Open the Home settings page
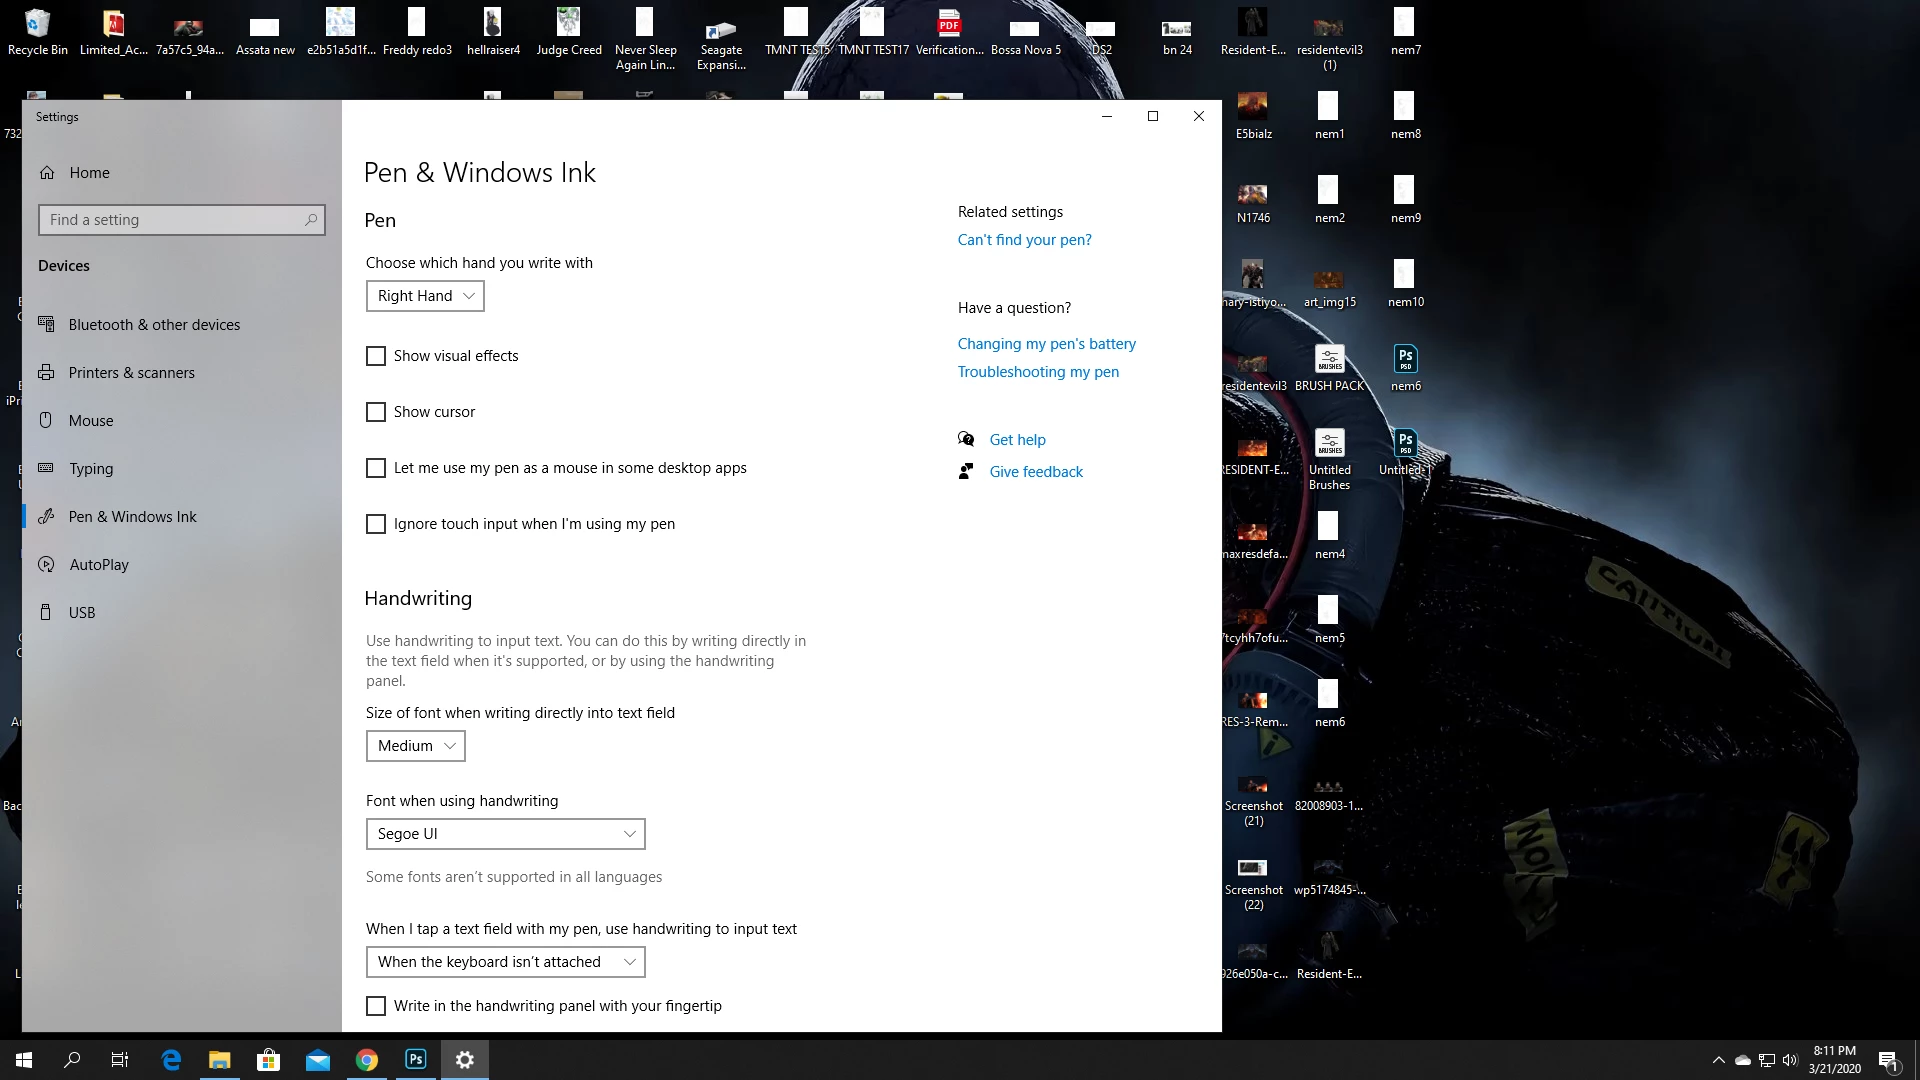Image resolution: width=1920 pixels, height=1080 pixels. pos(181,172)
